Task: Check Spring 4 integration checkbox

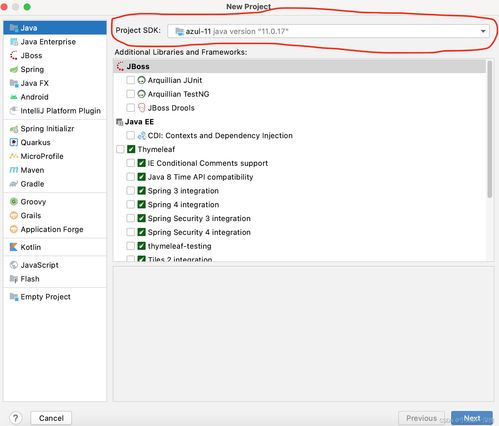Action: tap(130, 204)
